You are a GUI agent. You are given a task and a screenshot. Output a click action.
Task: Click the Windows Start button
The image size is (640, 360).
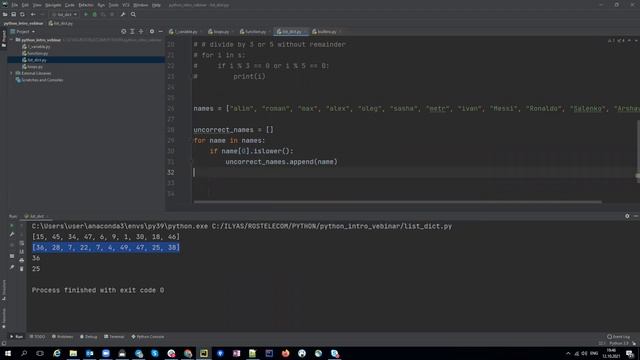pos(8,353)
